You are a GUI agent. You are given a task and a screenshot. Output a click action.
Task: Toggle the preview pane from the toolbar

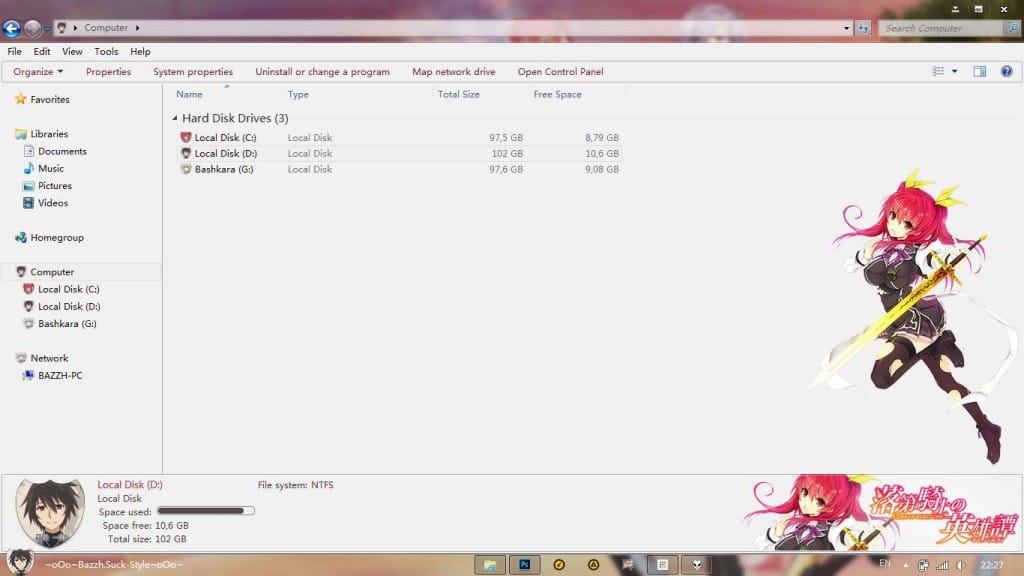pyautogui.click(x=978, y=71)
